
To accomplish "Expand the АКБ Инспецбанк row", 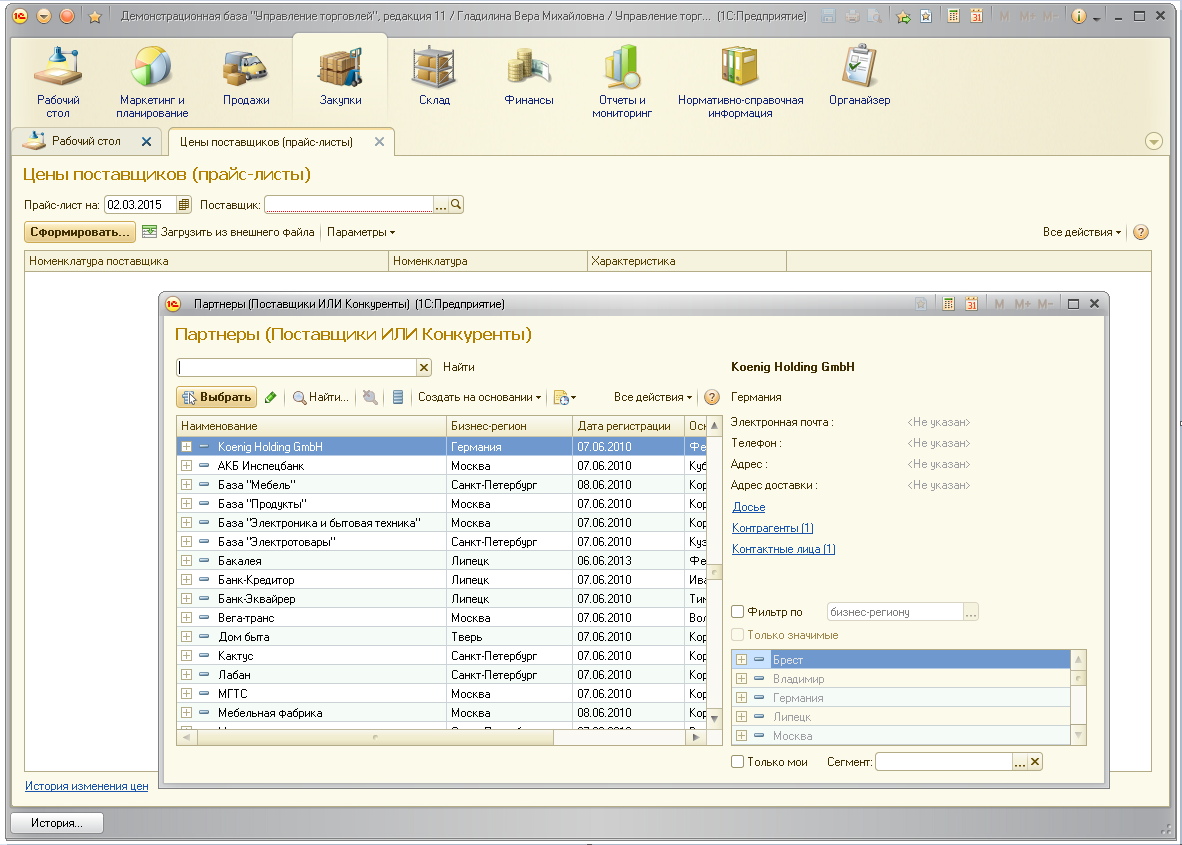I will [186, 465].
